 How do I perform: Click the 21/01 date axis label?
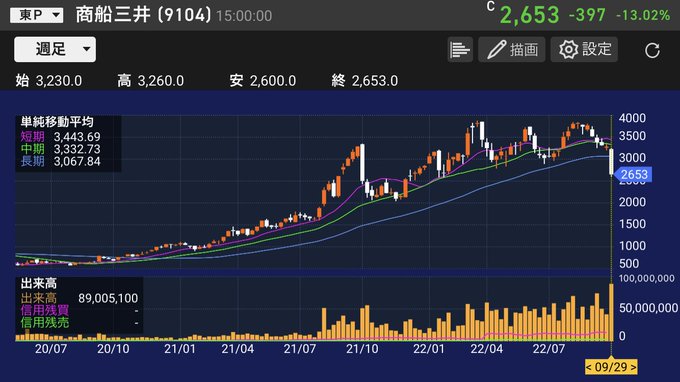180,349
